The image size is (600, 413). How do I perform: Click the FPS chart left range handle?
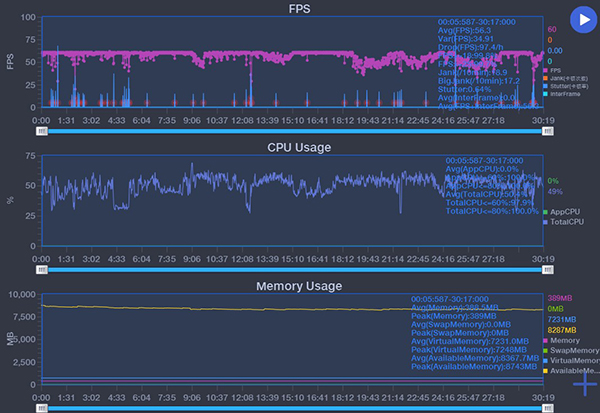[x=41, y=130]
